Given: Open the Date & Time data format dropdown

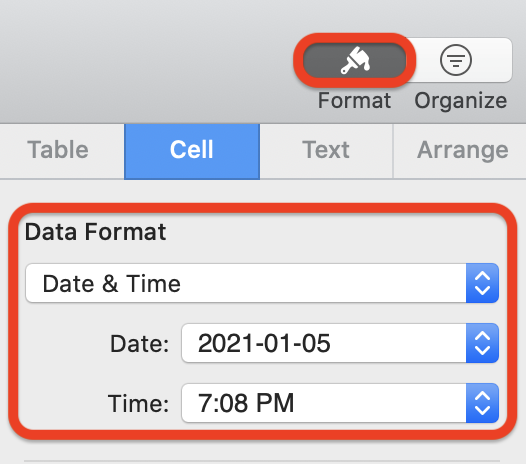Looking at the screenshot, I should [262, 283].
